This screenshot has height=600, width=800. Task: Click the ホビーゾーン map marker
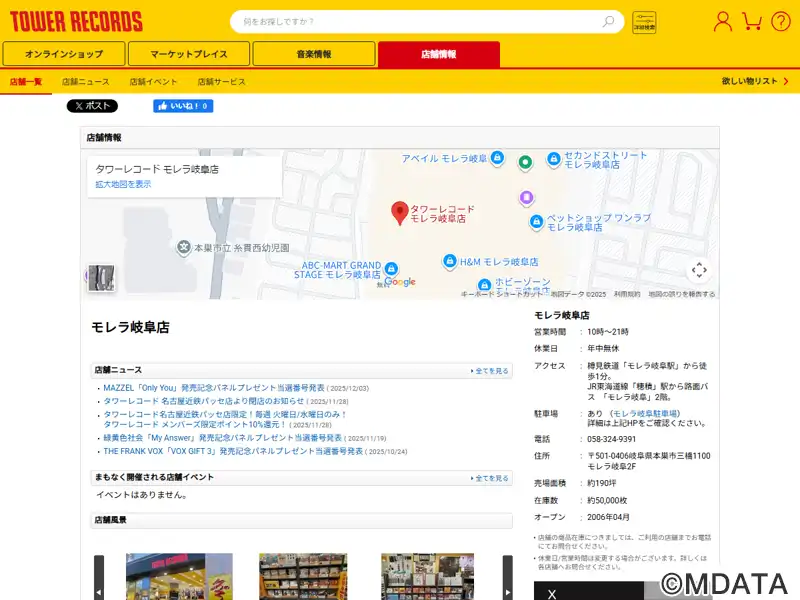484,285
